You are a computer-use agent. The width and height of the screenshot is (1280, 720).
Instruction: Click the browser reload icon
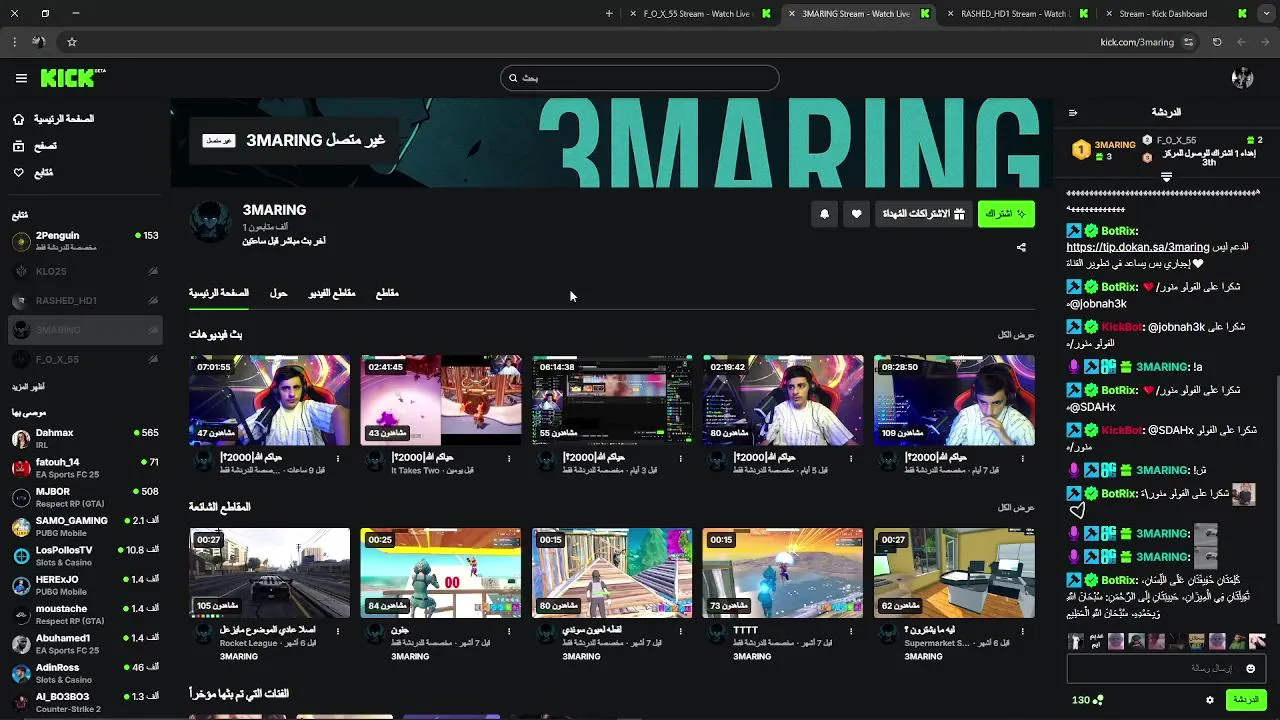1217,42
